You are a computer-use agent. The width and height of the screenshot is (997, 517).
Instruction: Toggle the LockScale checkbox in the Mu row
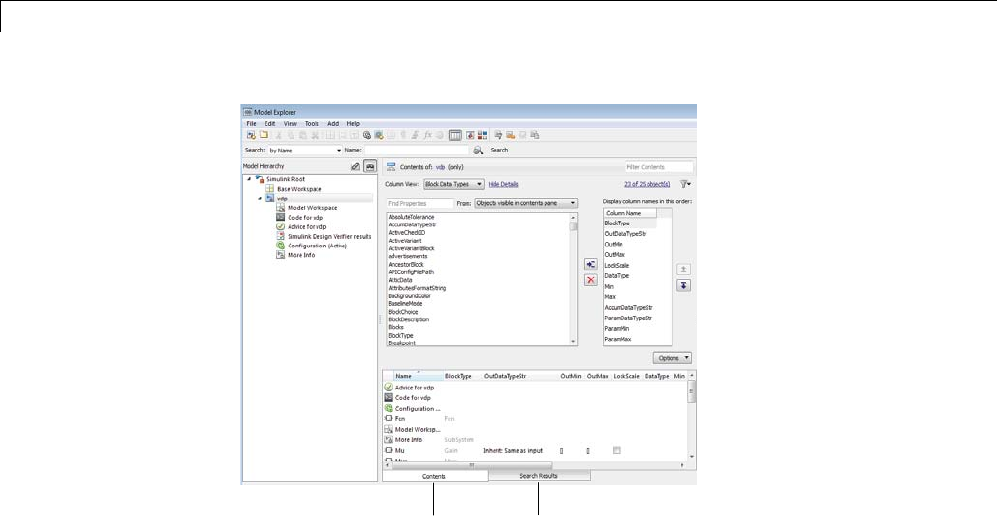(x=616, y=450)
